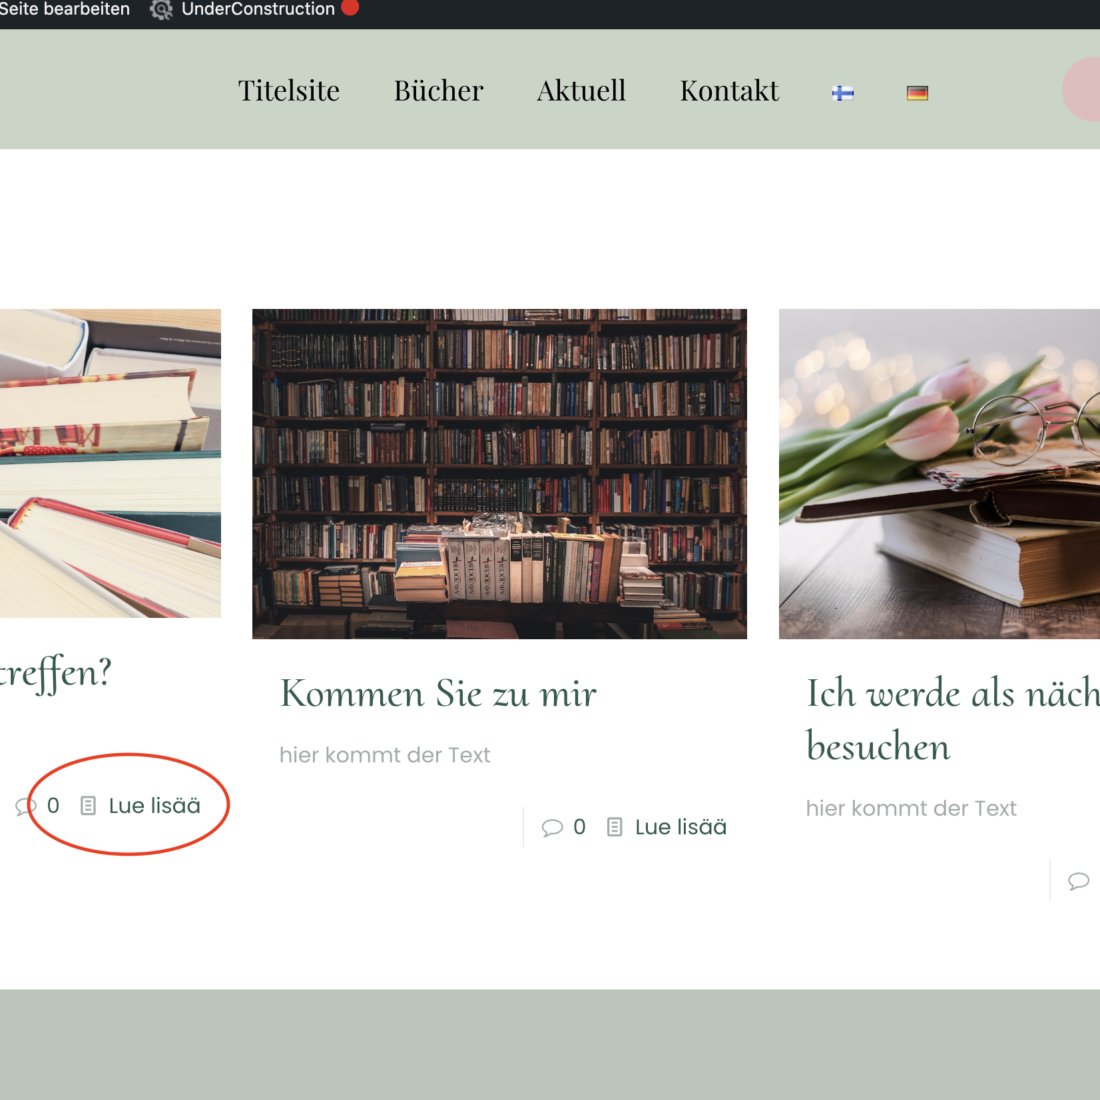Click 'Seite bearbeiten' in admin bar
Screen dimensions: 1100x1100
click(65, 10)
